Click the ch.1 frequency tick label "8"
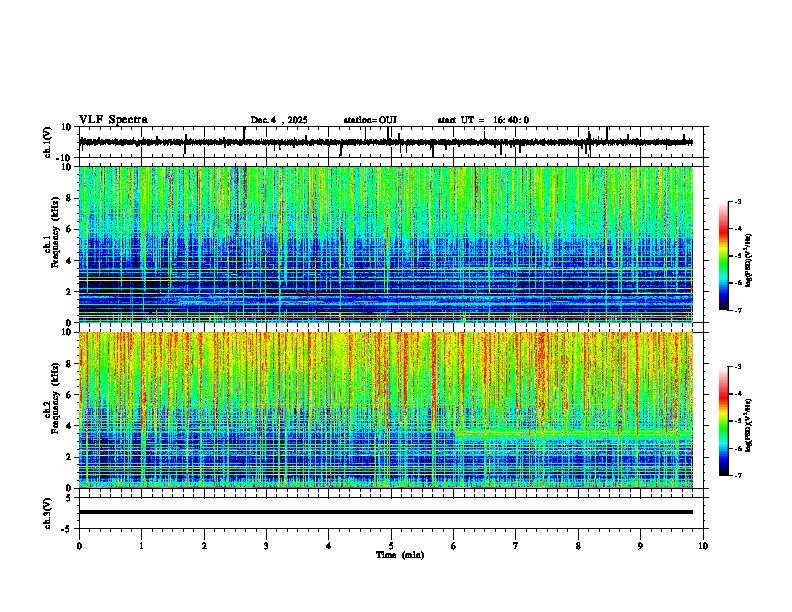The width and height of the screenshot is (792, 612). point(69,198)
